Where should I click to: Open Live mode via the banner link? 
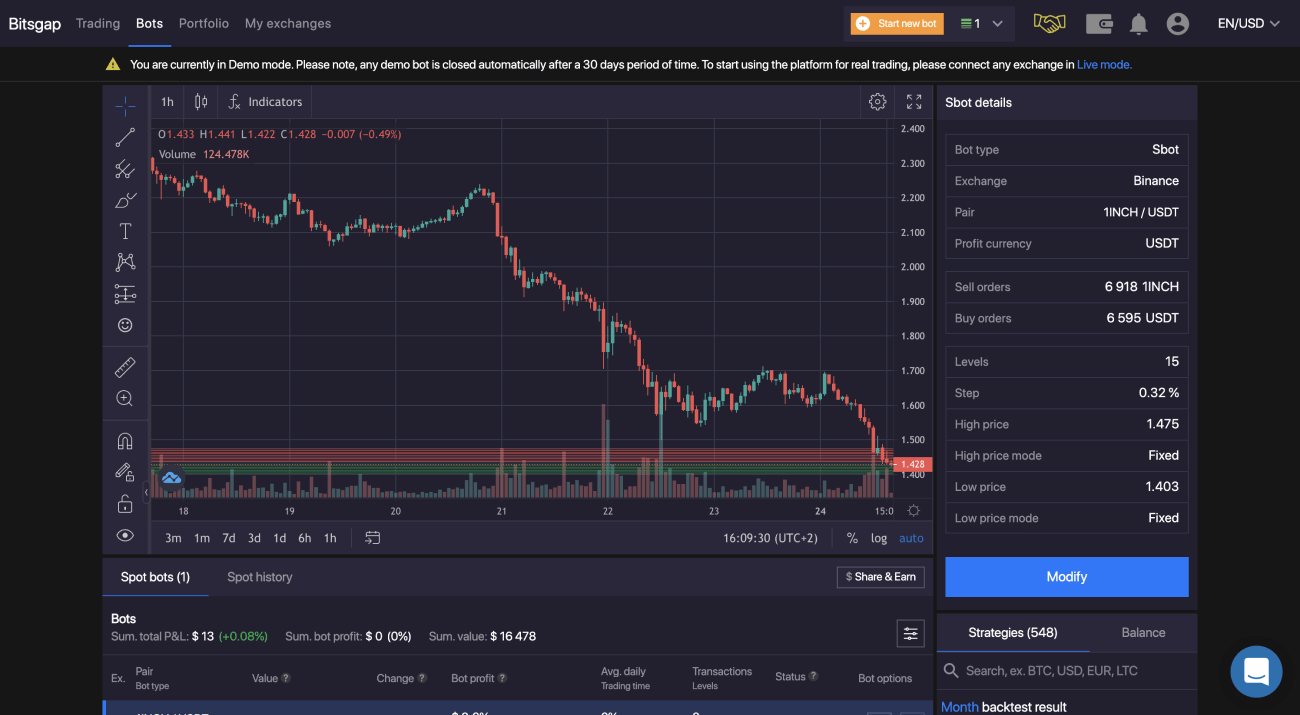1104,63
